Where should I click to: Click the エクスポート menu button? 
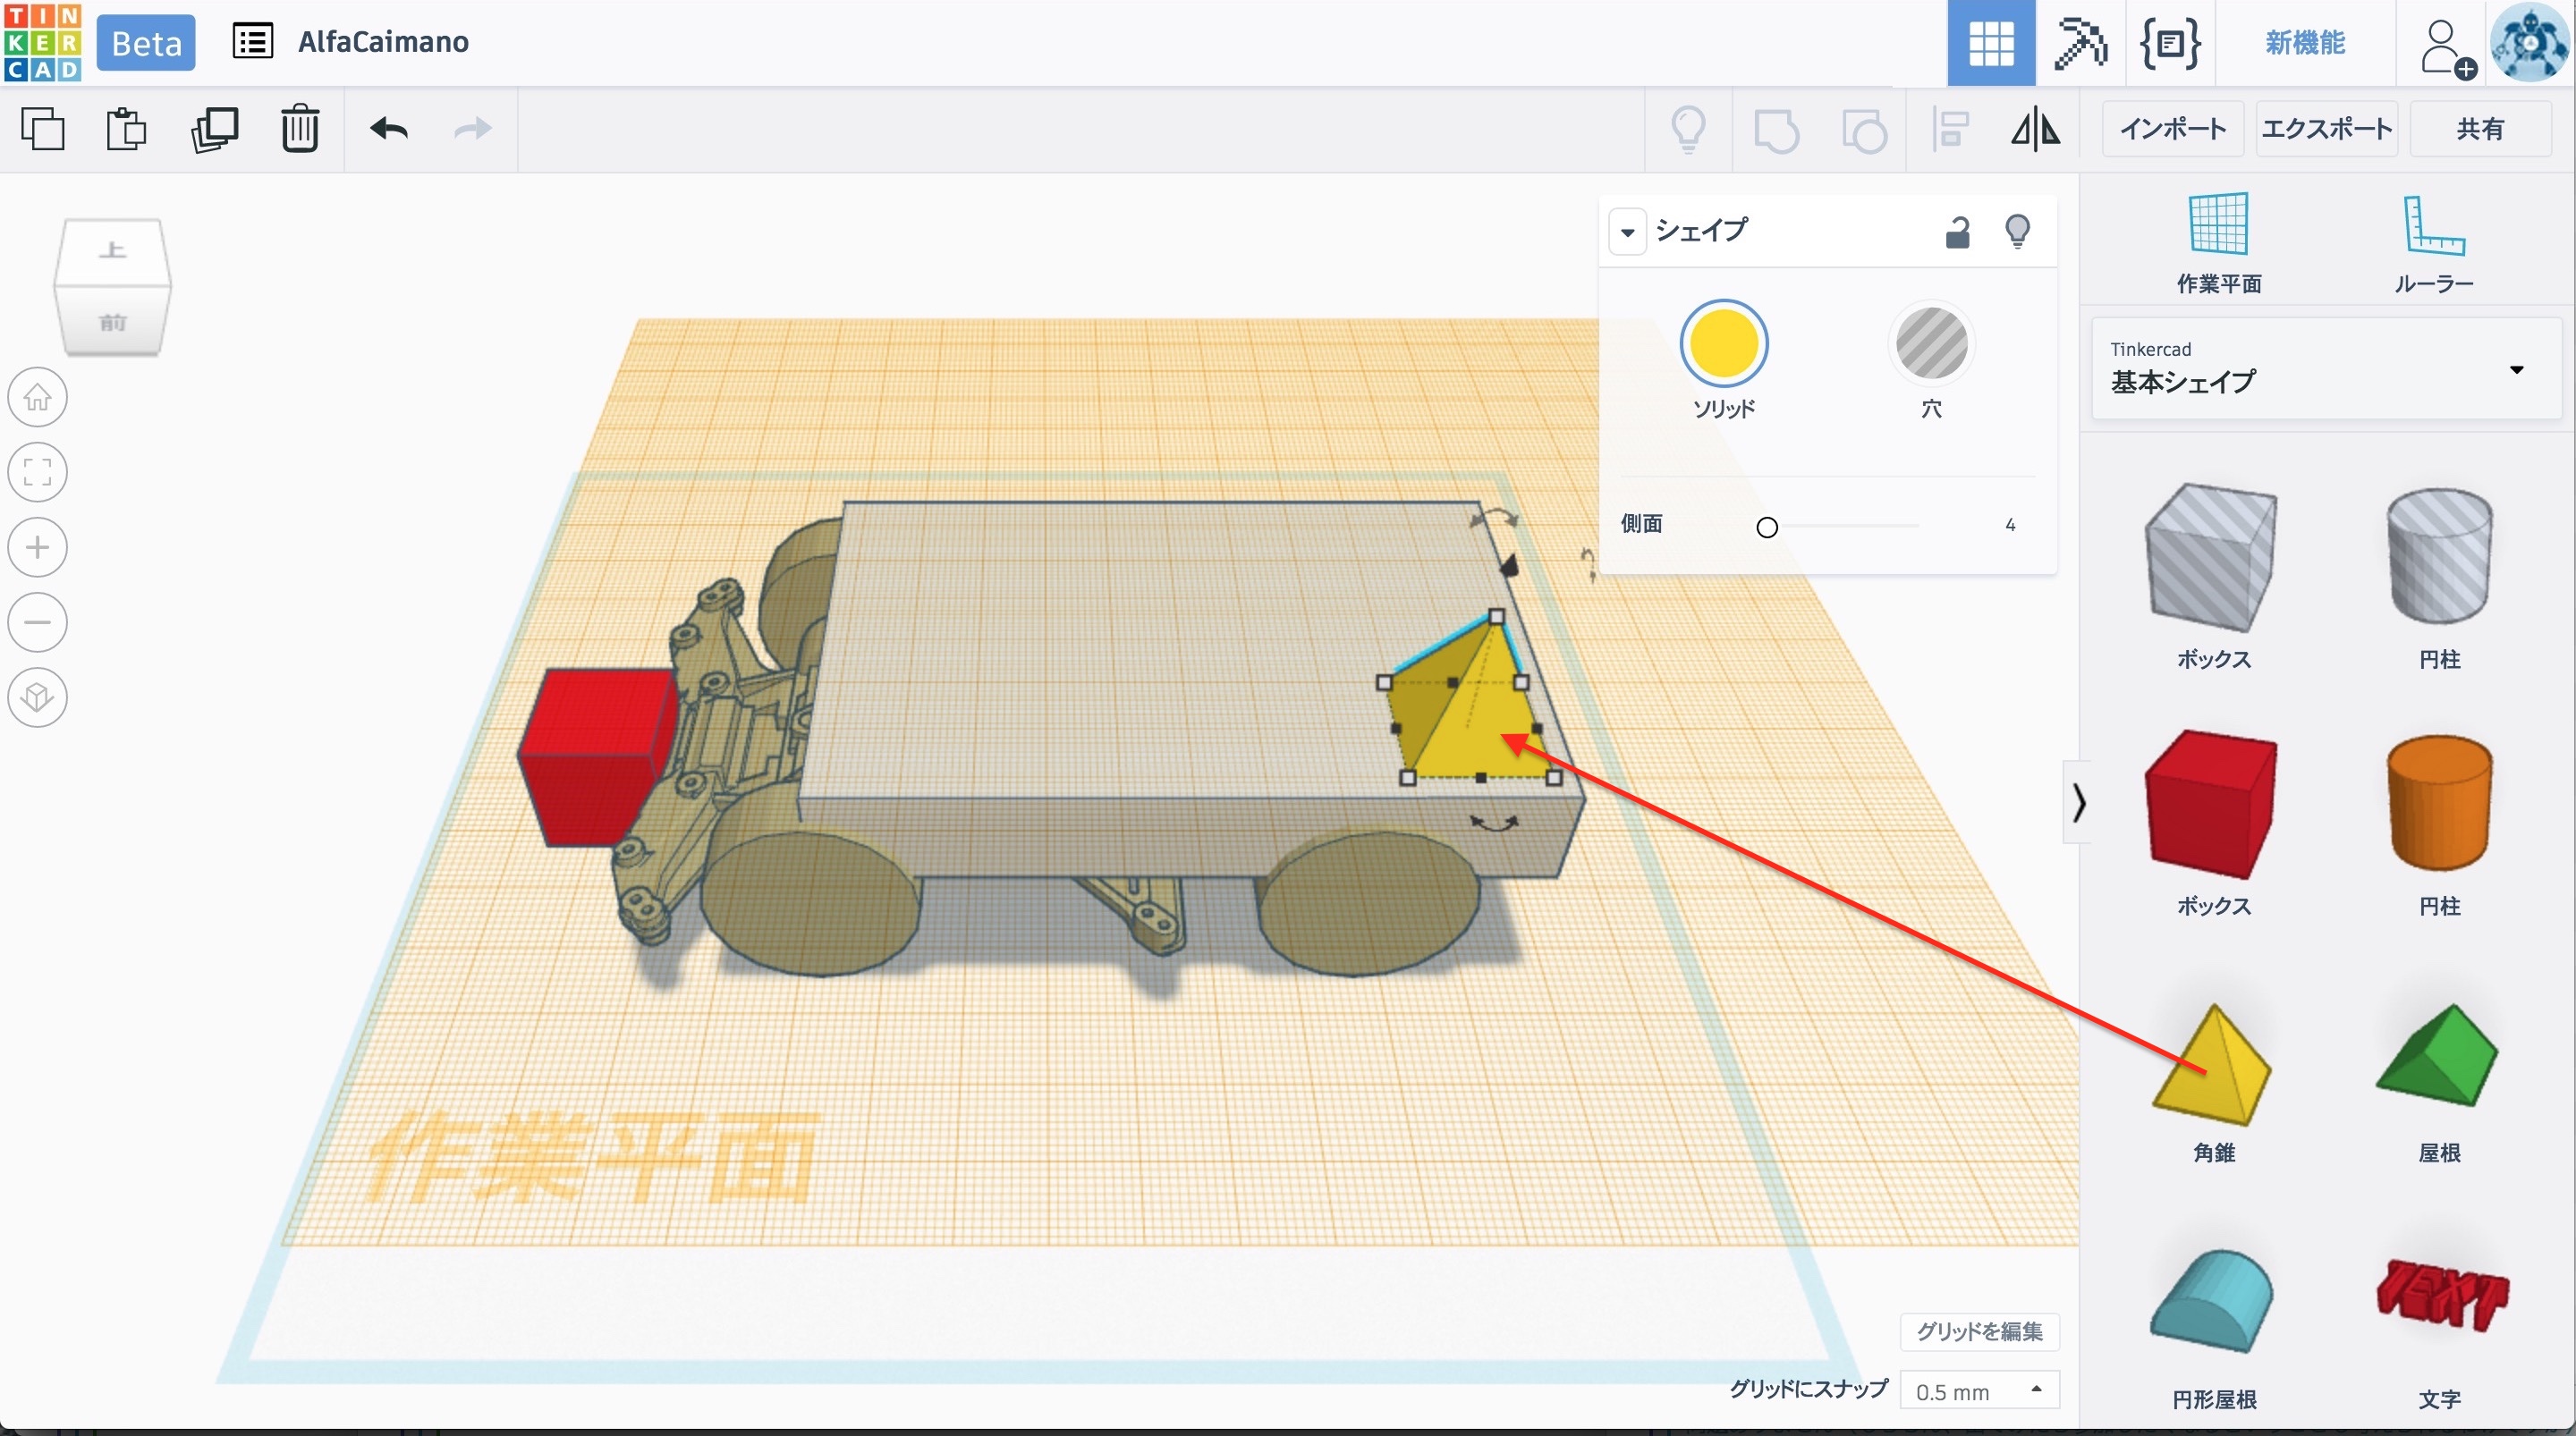pyautogui.click(x=2326, y=129)
